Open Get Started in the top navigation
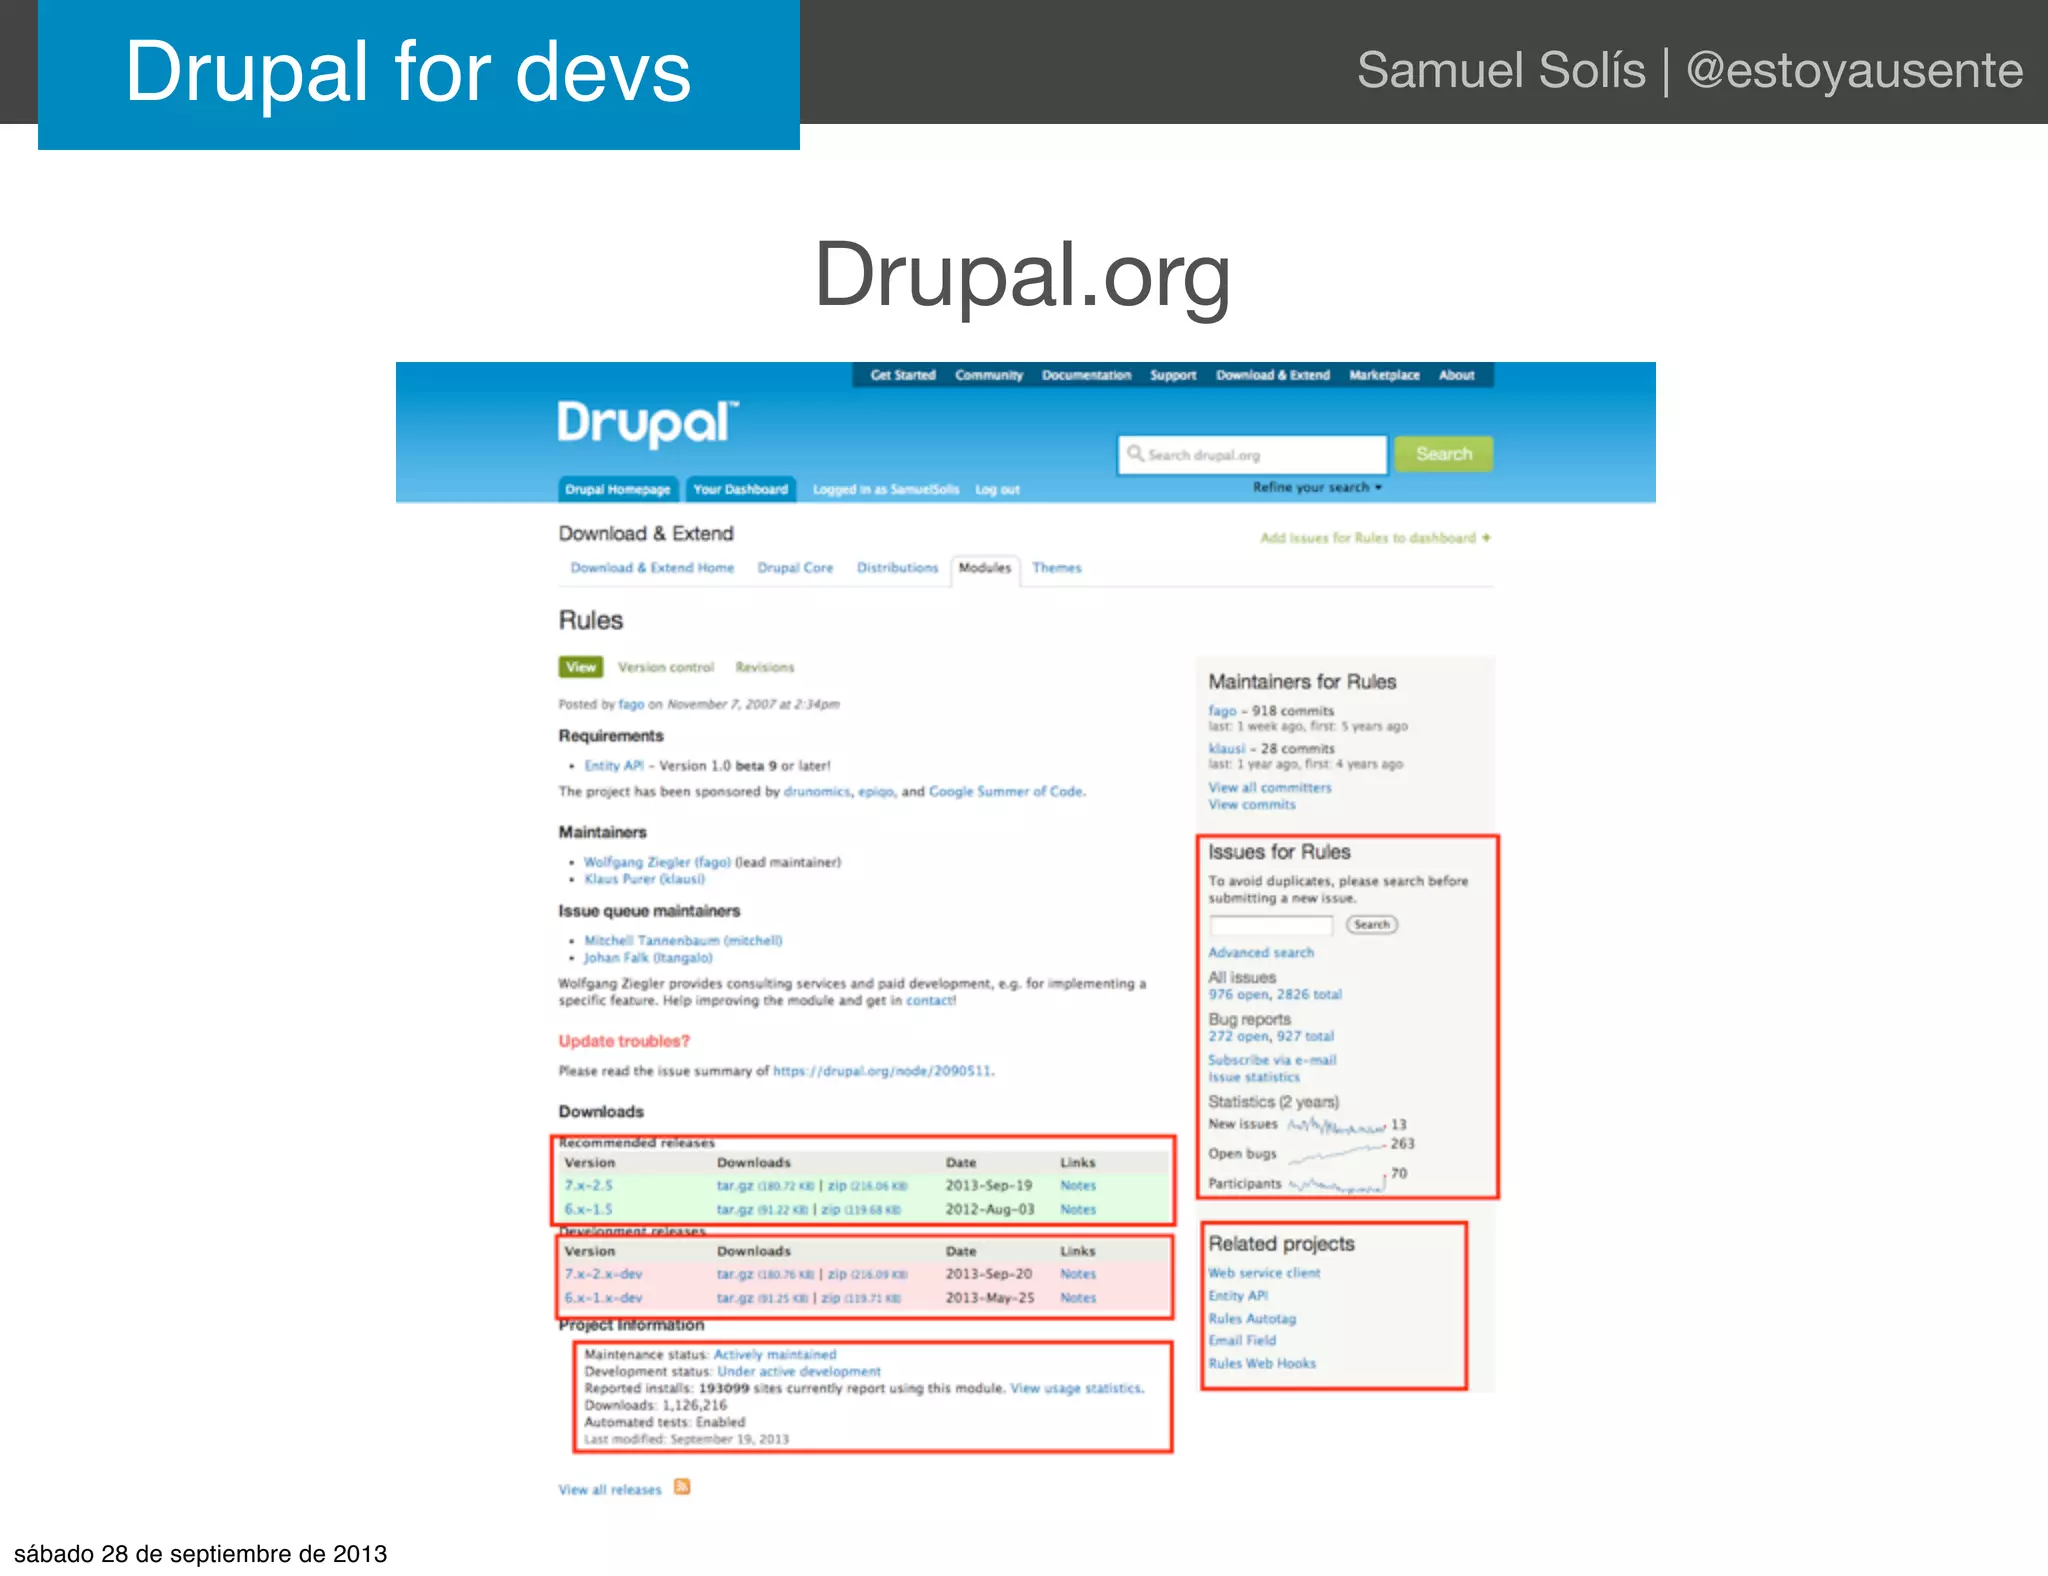This screenshot has width=2048, height=1576. (x=903, y=375)
